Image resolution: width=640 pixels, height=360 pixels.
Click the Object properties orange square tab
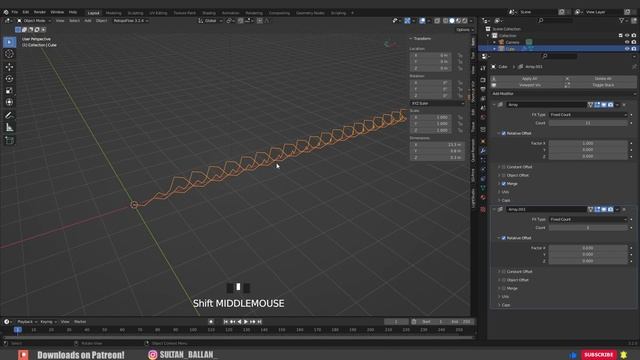[x=483, y=141]
